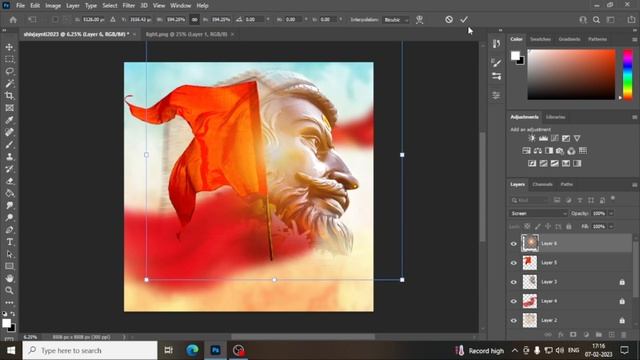Select the Clone Stamp tool
Screen dimensions: 640x360
pyautogui.click(x=9, y=157)
